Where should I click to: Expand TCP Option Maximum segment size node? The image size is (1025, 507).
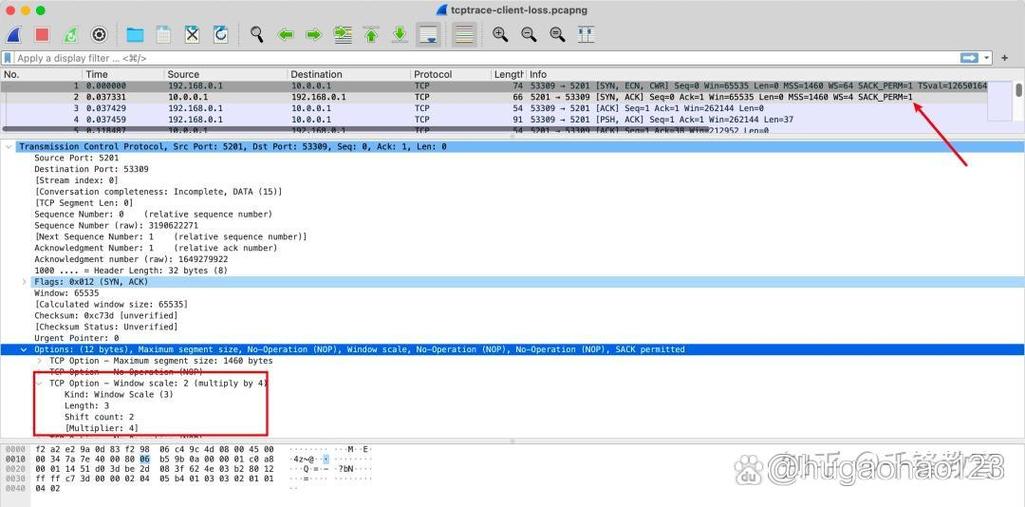[x=39, y=361]
